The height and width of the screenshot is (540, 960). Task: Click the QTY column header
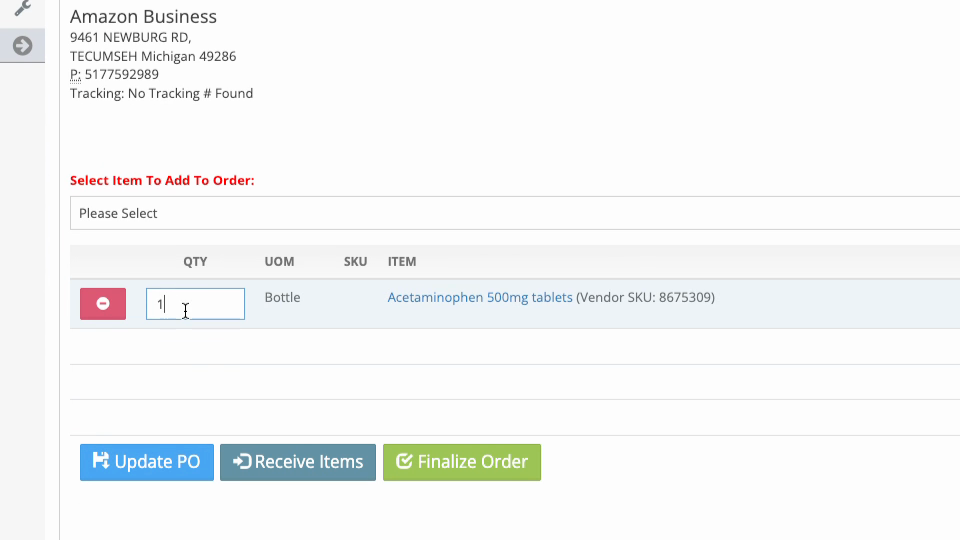(195, 261)
